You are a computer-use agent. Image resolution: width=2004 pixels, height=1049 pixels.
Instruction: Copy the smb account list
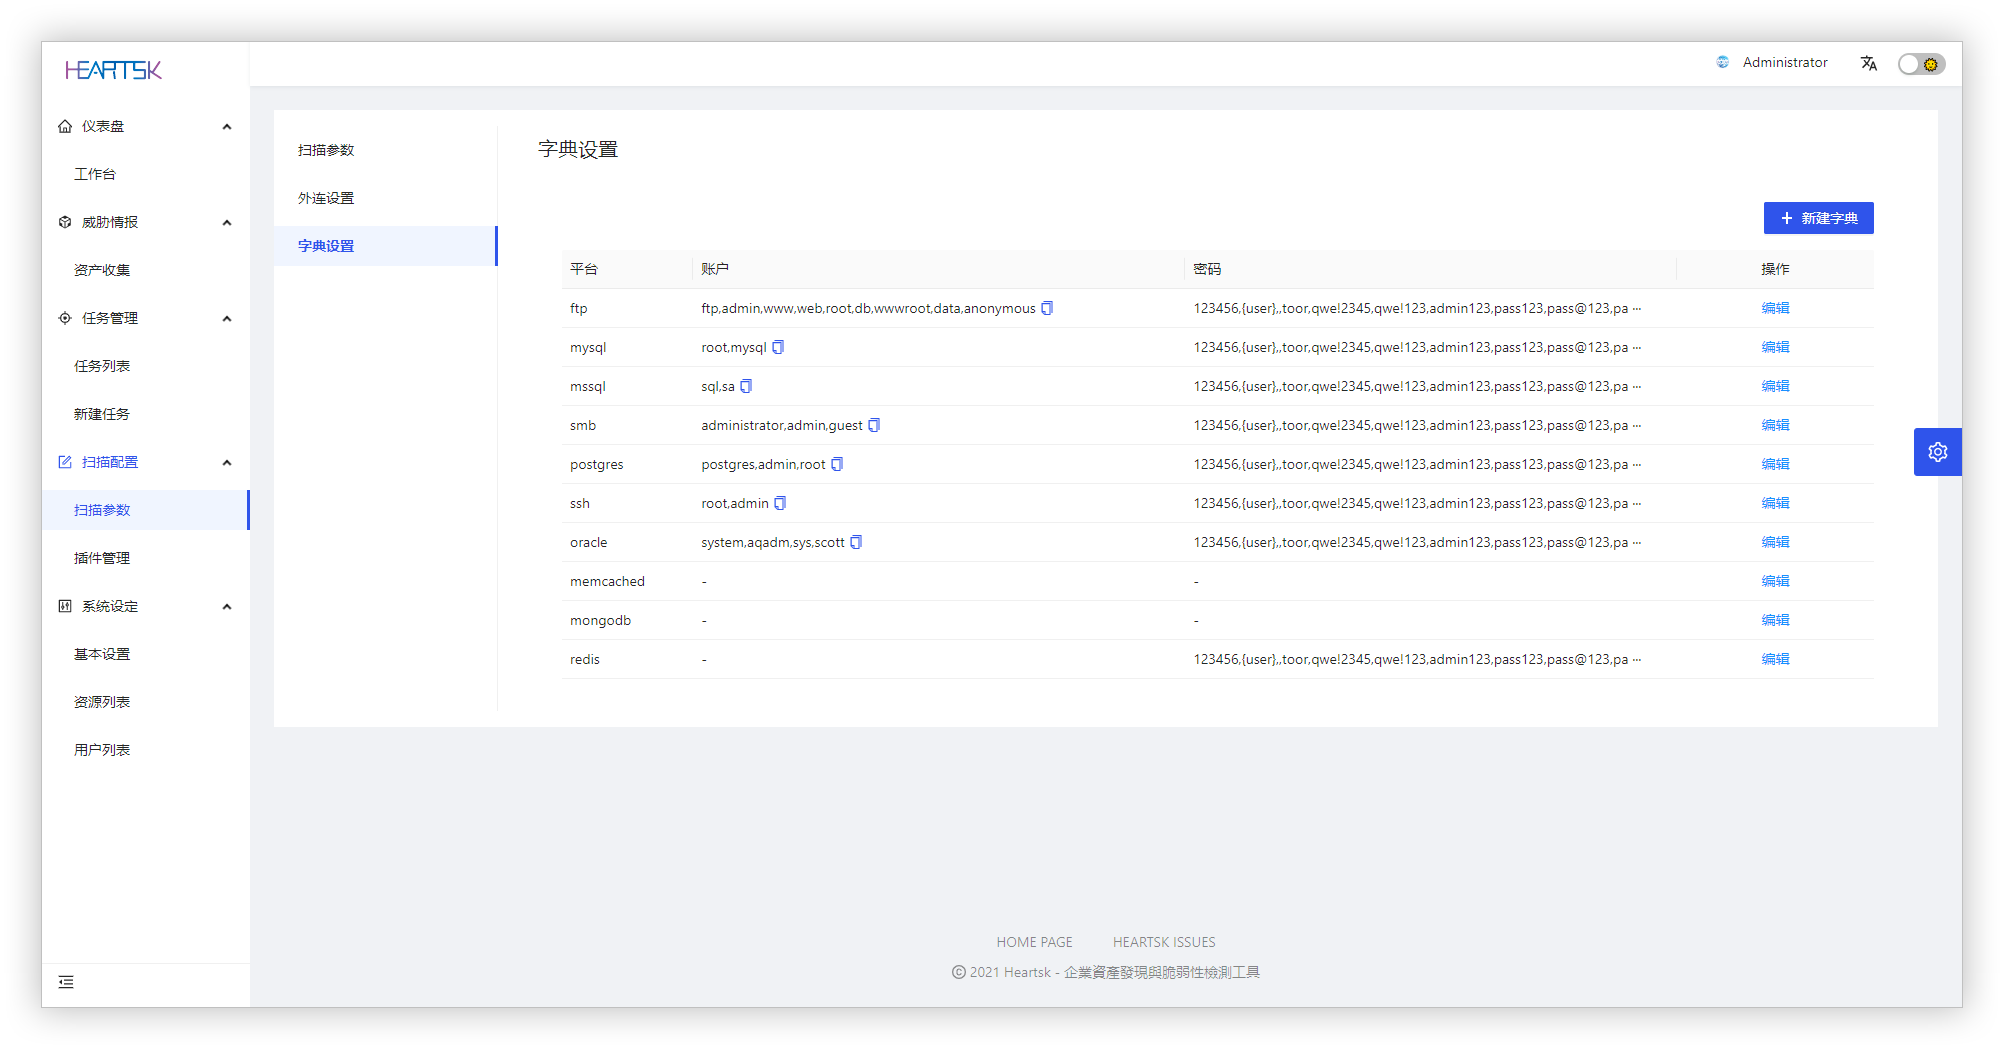point(874,425)
